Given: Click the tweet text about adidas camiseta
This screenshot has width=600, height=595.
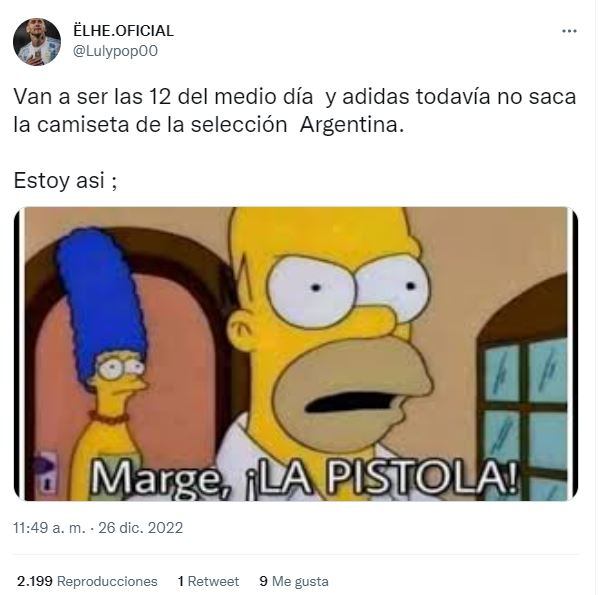Looking at the screenshot, I should click(295, 111).
